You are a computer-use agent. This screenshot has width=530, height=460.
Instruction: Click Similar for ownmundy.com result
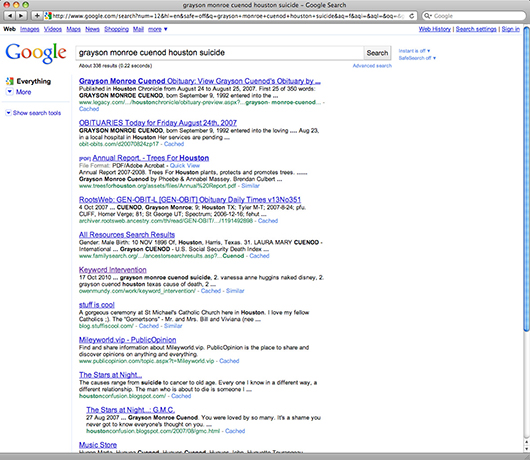(235, 291)
